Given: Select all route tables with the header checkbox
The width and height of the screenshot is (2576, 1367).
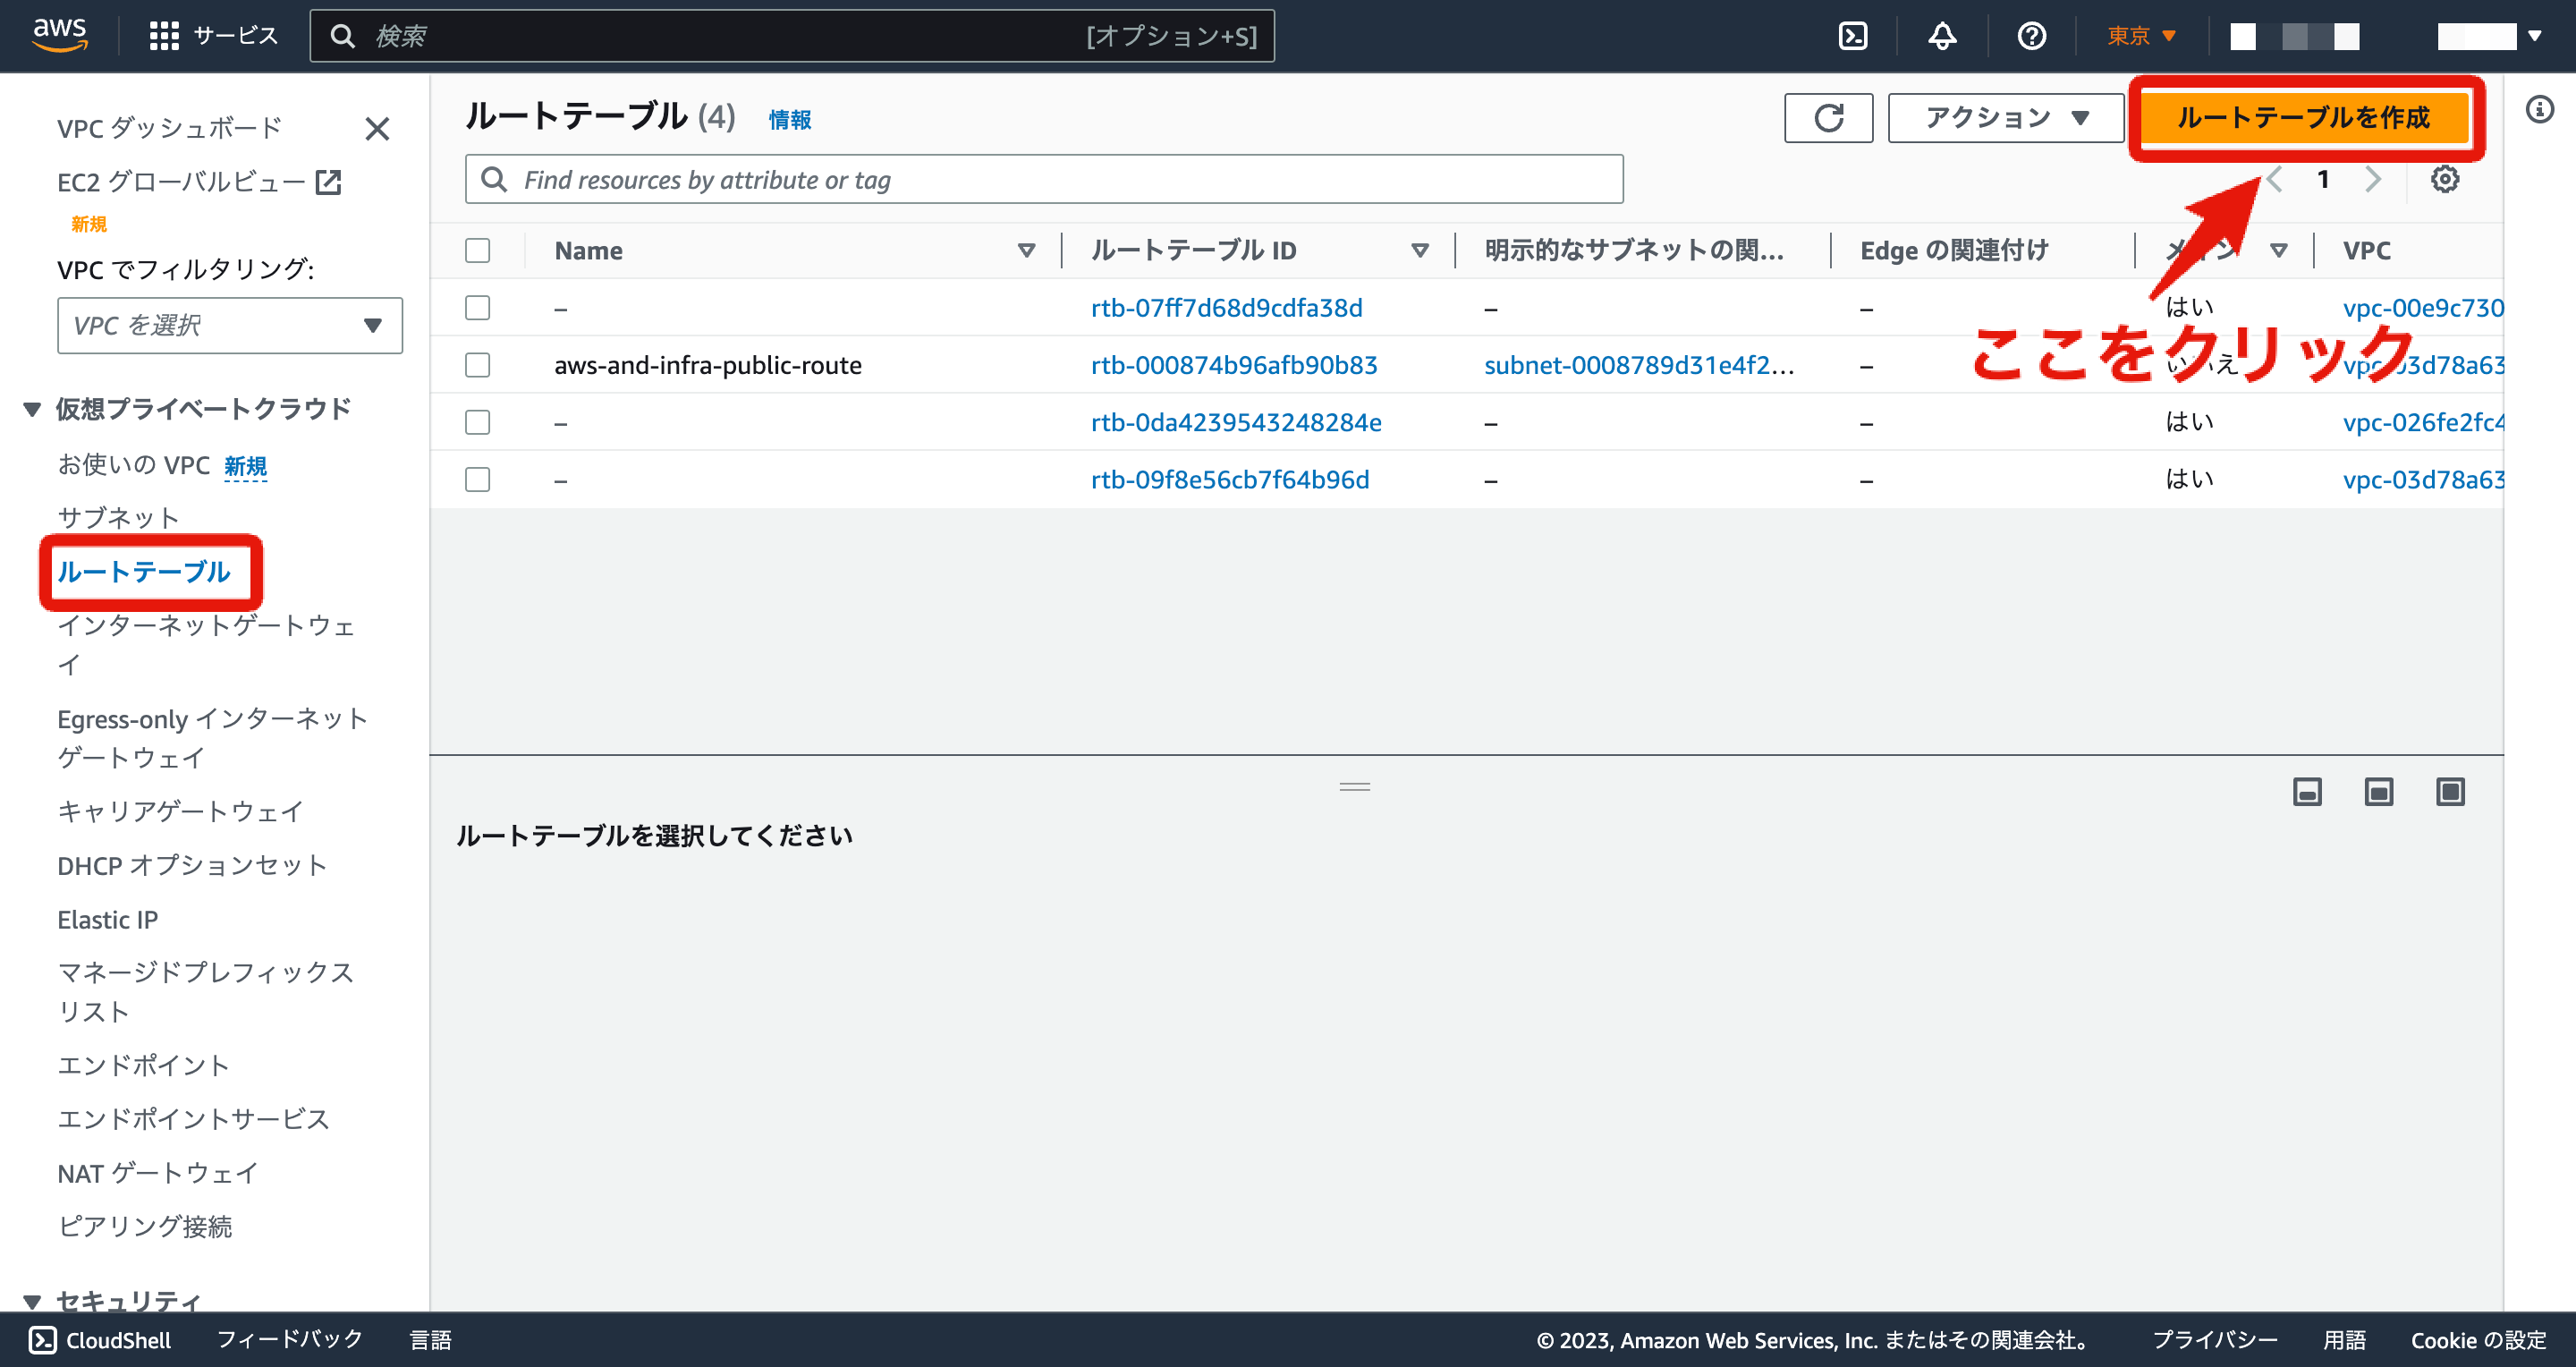Looking at the screenshot, I should click(x=477, y=251).
